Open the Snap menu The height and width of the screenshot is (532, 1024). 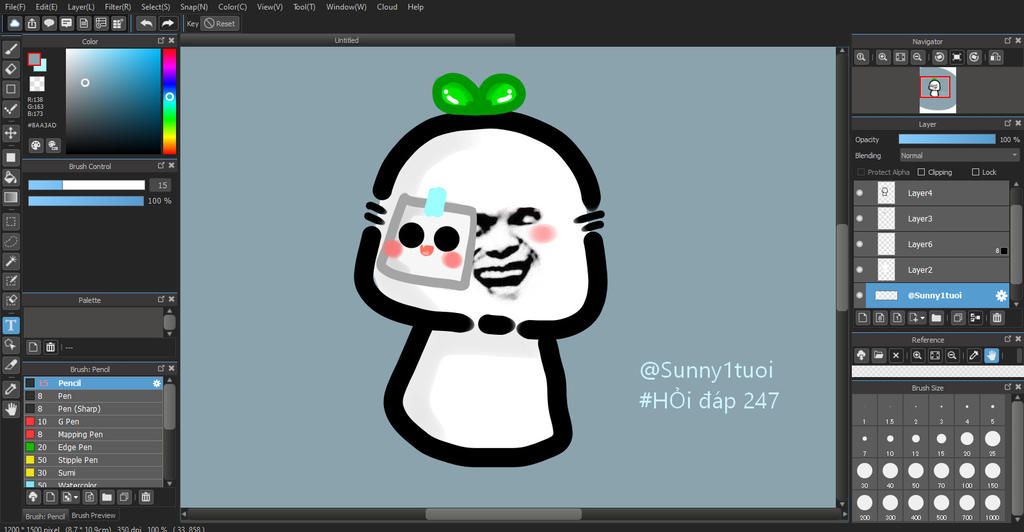194,7
